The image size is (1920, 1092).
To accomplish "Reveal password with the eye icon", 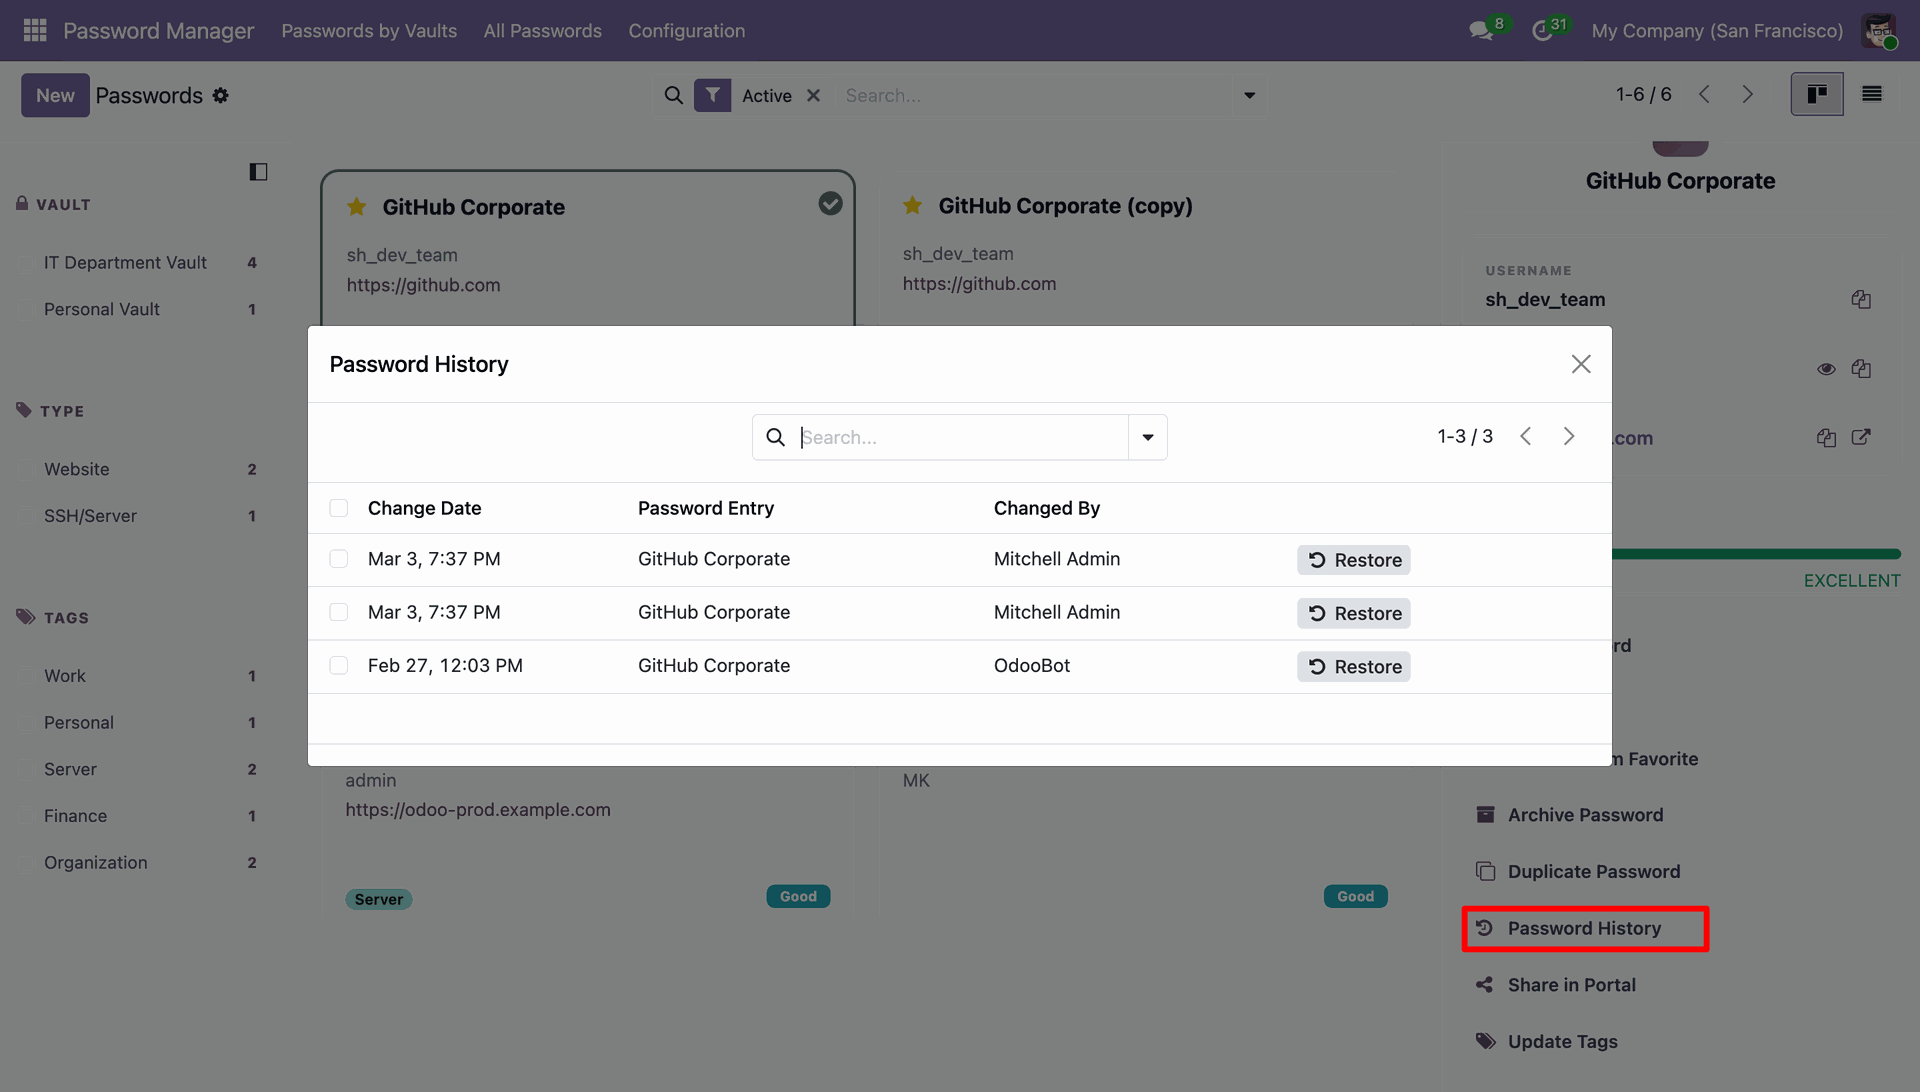I will click(x=1826, y=369).
